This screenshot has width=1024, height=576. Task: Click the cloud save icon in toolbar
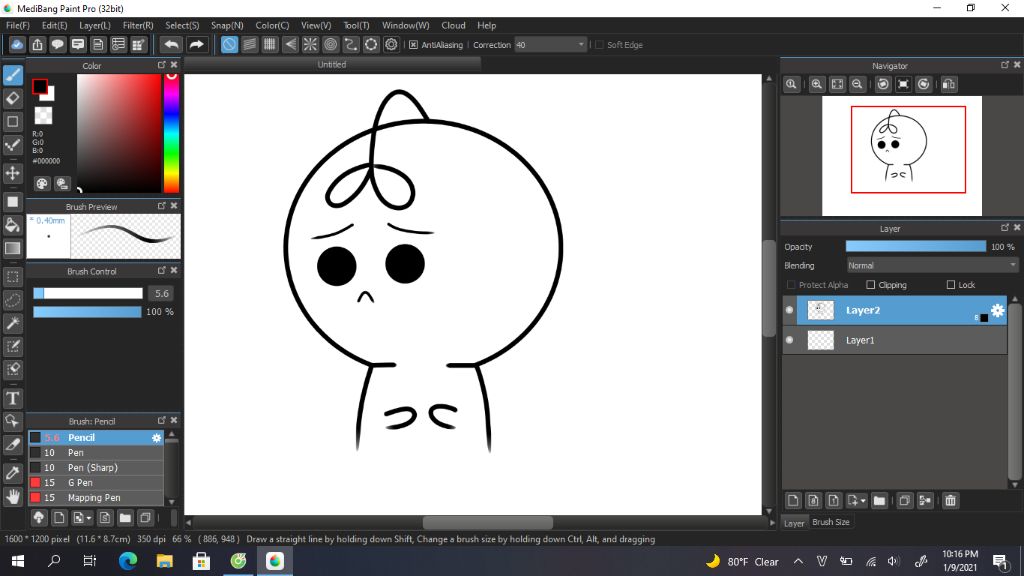click(17, 44)
